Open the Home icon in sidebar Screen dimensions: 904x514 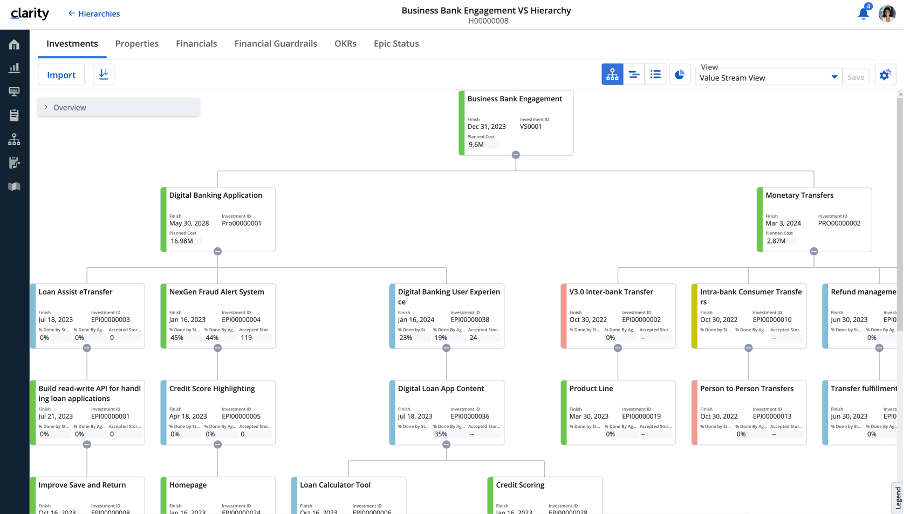(x=14, y=44)
